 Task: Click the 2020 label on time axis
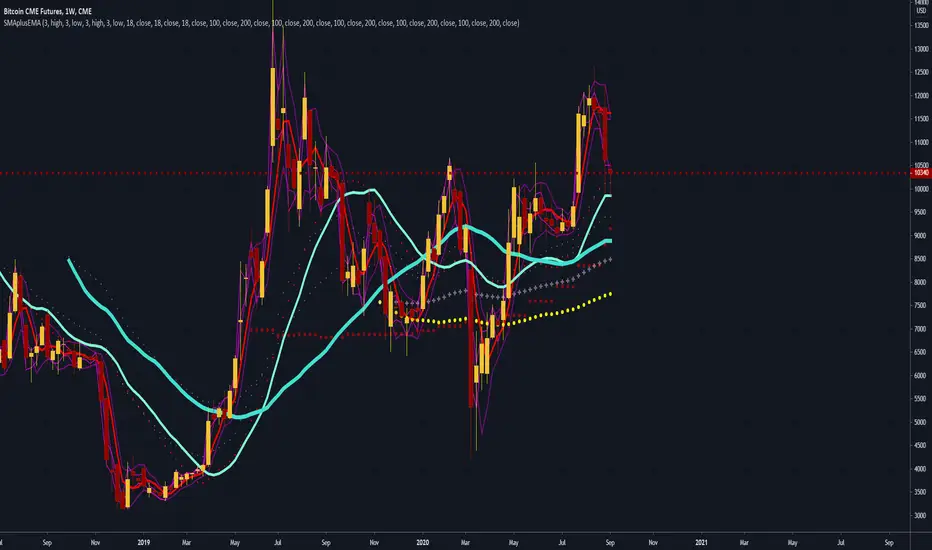point(423,542)
